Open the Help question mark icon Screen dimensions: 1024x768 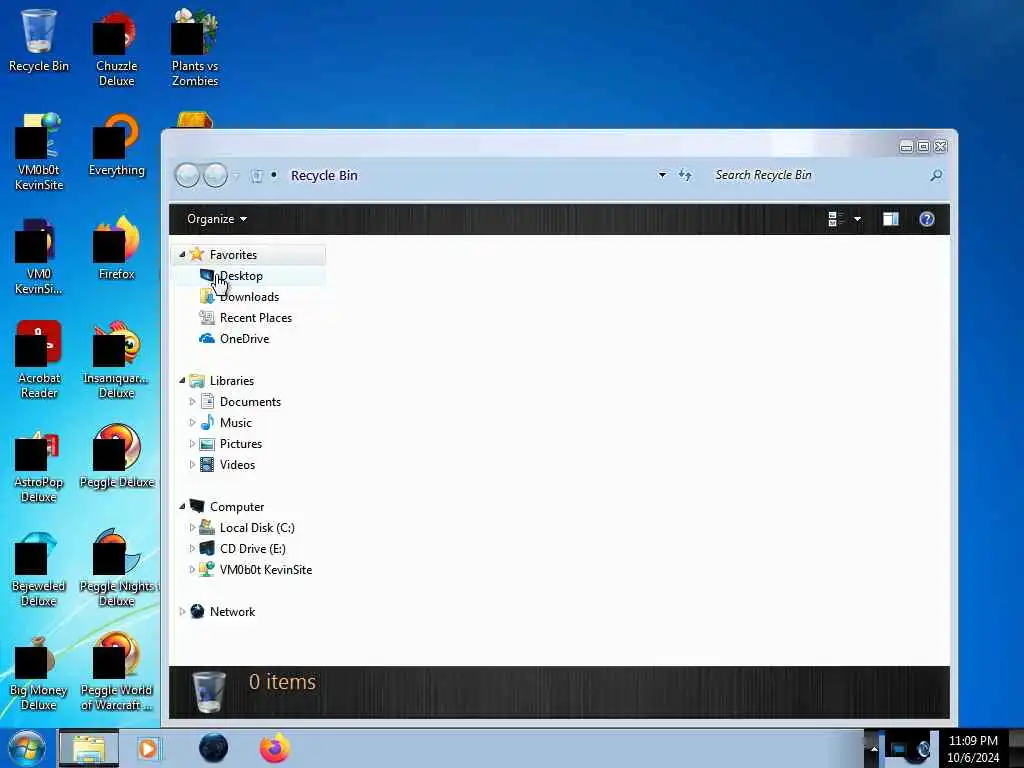coord(927,219)
